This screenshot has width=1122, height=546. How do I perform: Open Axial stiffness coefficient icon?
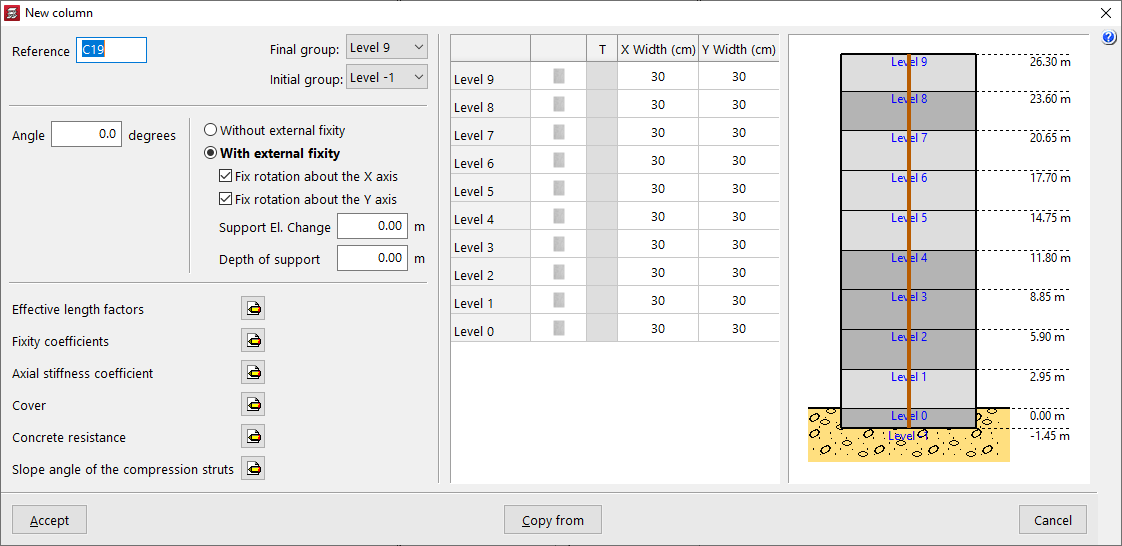point(253,373)
